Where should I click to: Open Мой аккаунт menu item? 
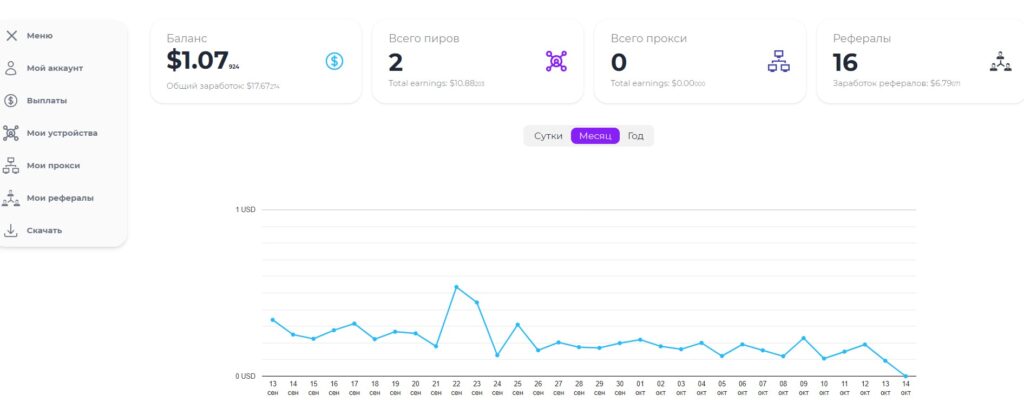pyautogui.click(x=55, y=69)
